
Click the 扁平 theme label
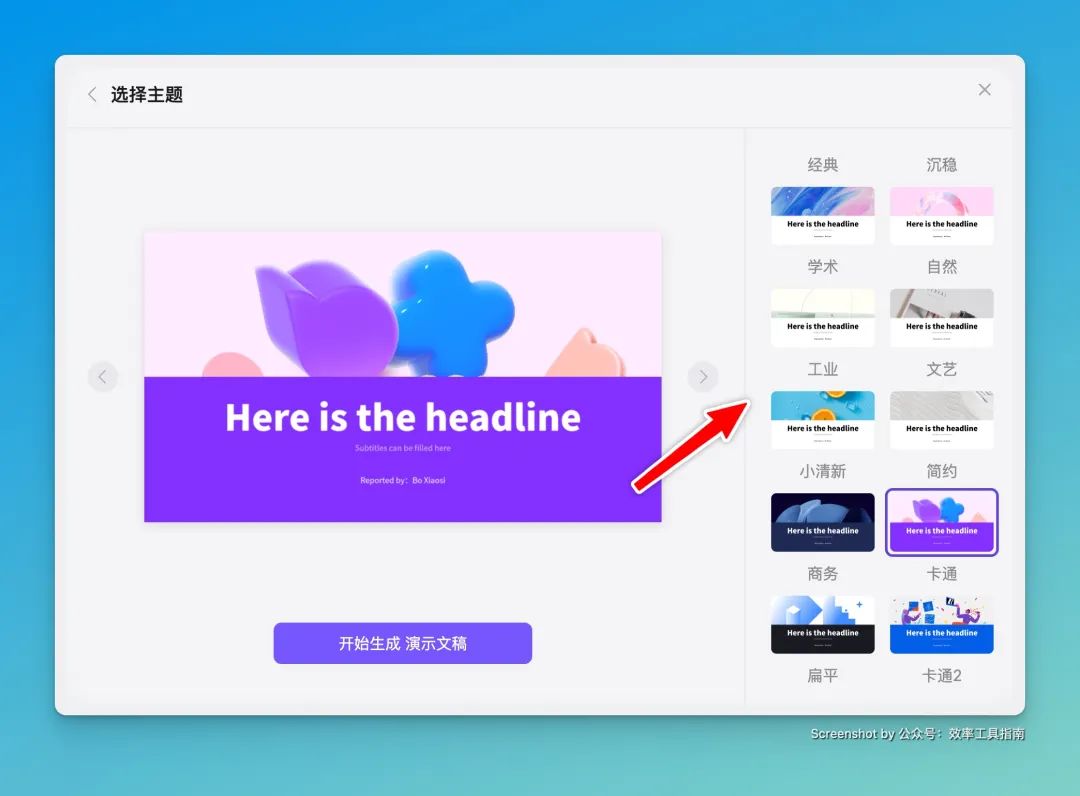[822, 675]
